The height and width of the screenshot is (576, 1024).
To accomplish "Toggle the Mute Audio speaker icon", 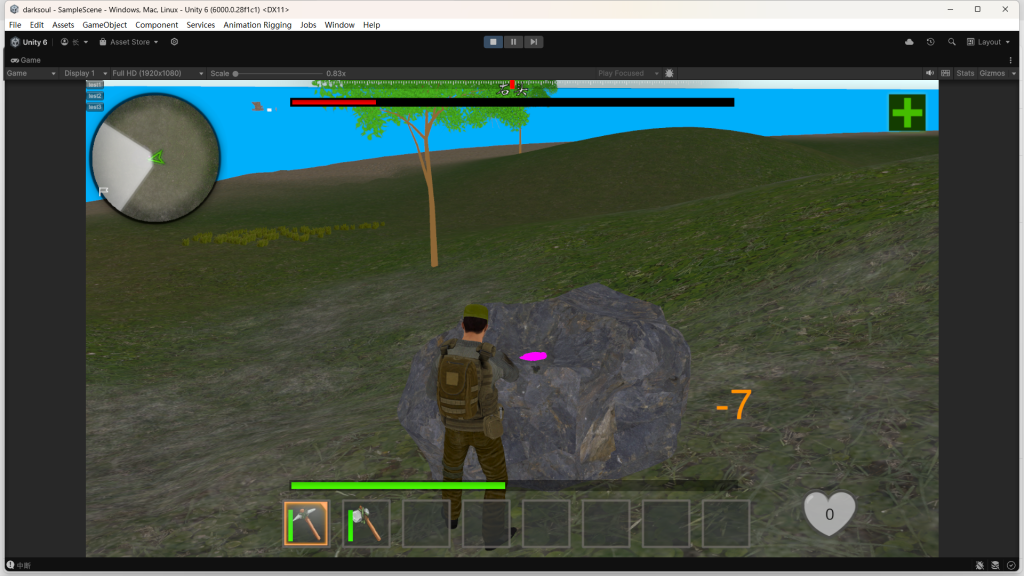I will pos(930,73).
